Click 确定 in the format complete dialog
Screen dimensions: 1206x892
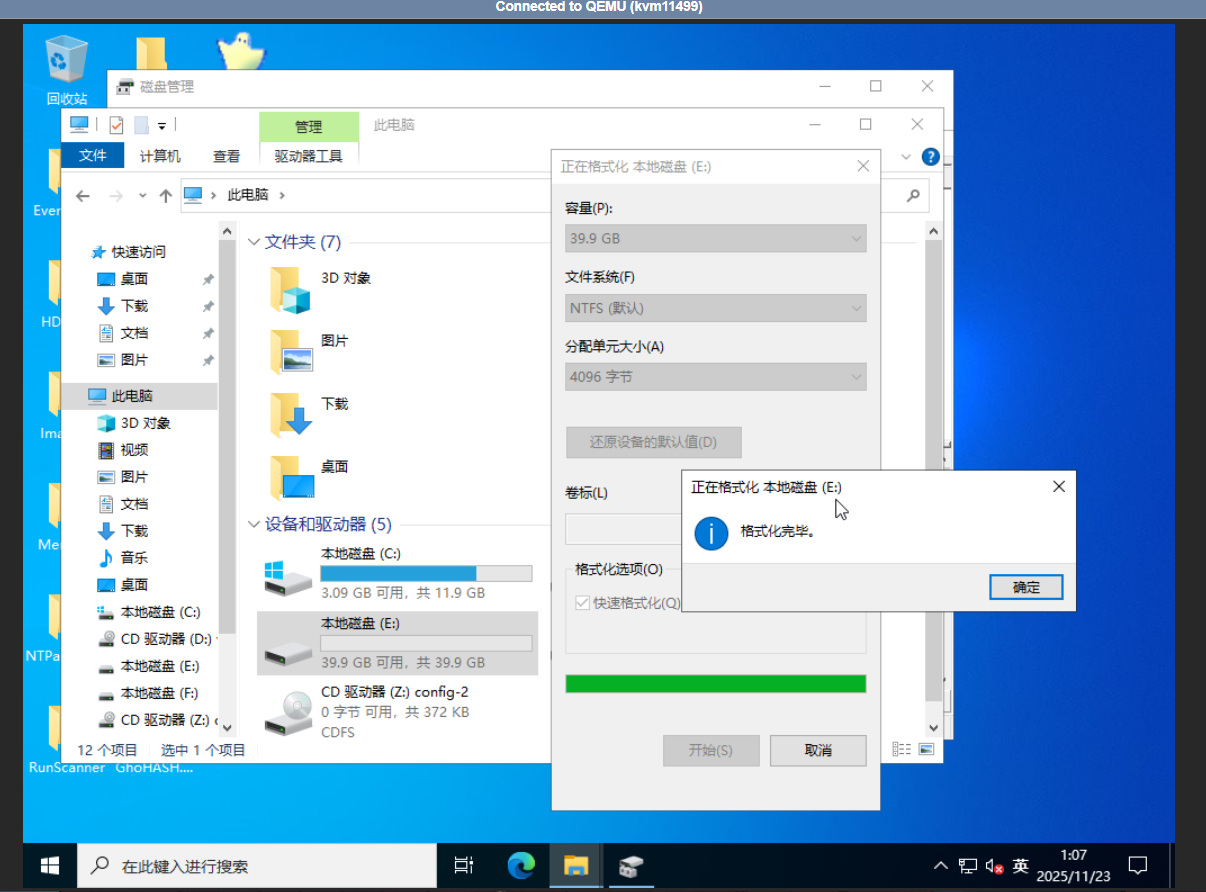pos(1025,587)
